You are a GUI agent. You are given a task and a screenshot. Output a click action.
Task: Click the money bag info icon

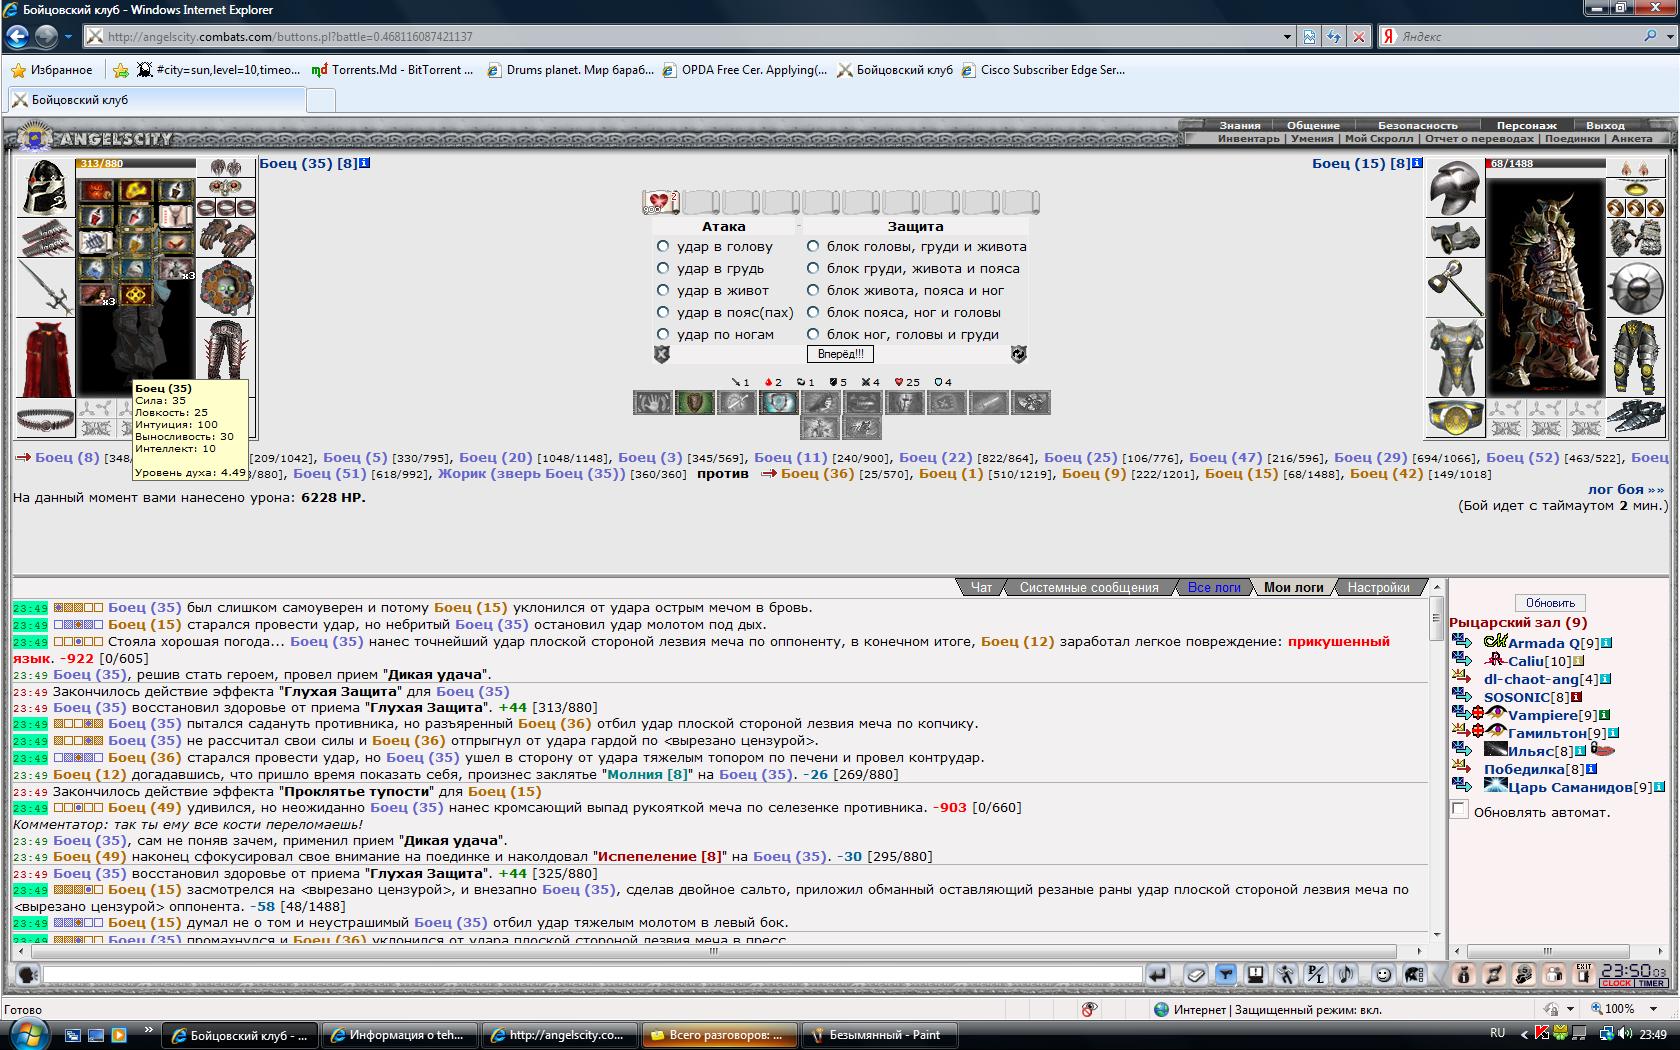click(1464, 974)
